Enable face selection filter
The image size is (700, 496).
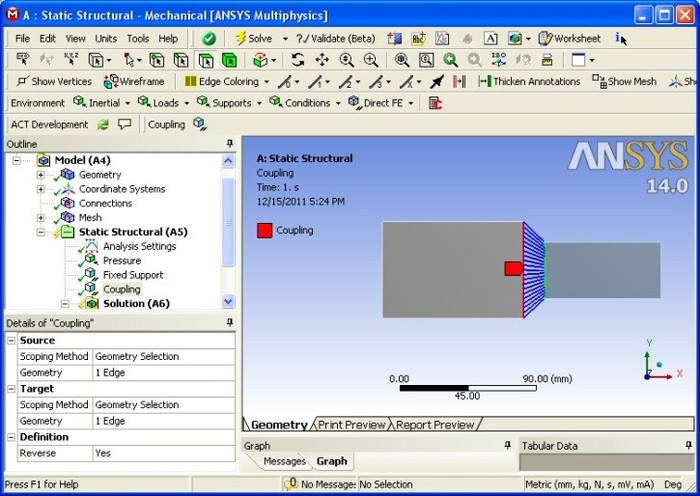coord(205,60)
